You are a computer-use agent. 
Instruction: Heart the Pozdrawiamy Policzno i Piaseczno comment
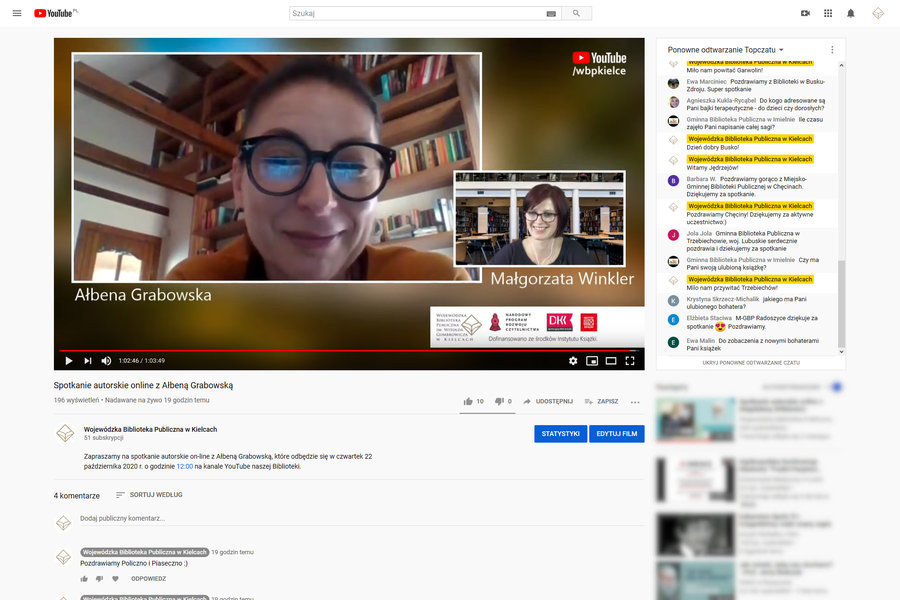click(x=115, y=579)
